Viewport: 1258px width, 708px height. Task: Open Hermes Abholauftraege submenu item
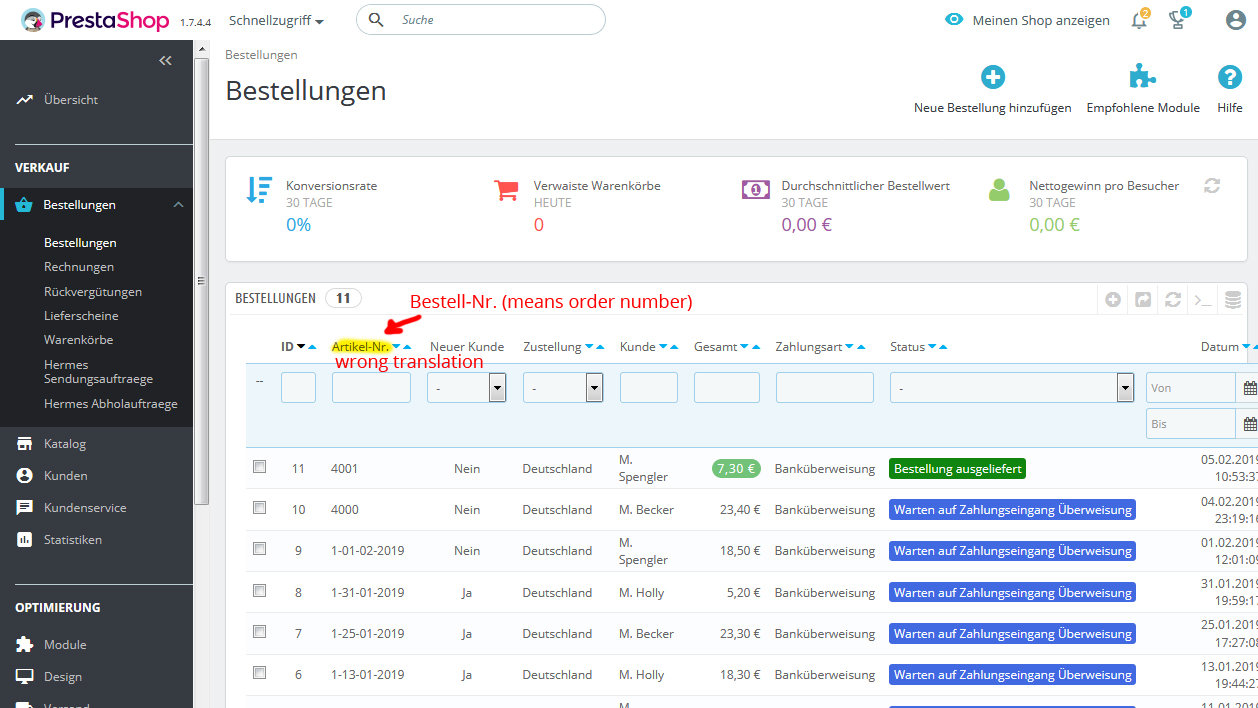pyautogui.click(x=110, y=404)
